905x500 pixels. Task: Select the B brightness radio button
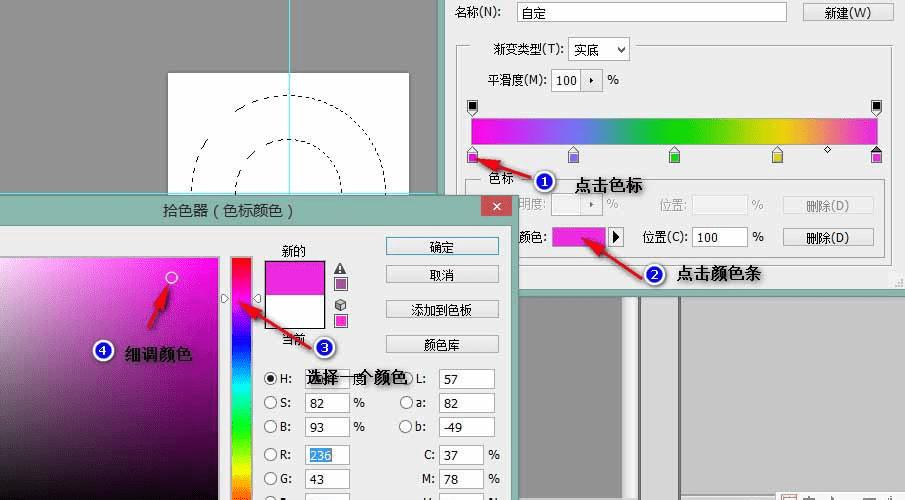pyautogui.click(x=270, y=427)
